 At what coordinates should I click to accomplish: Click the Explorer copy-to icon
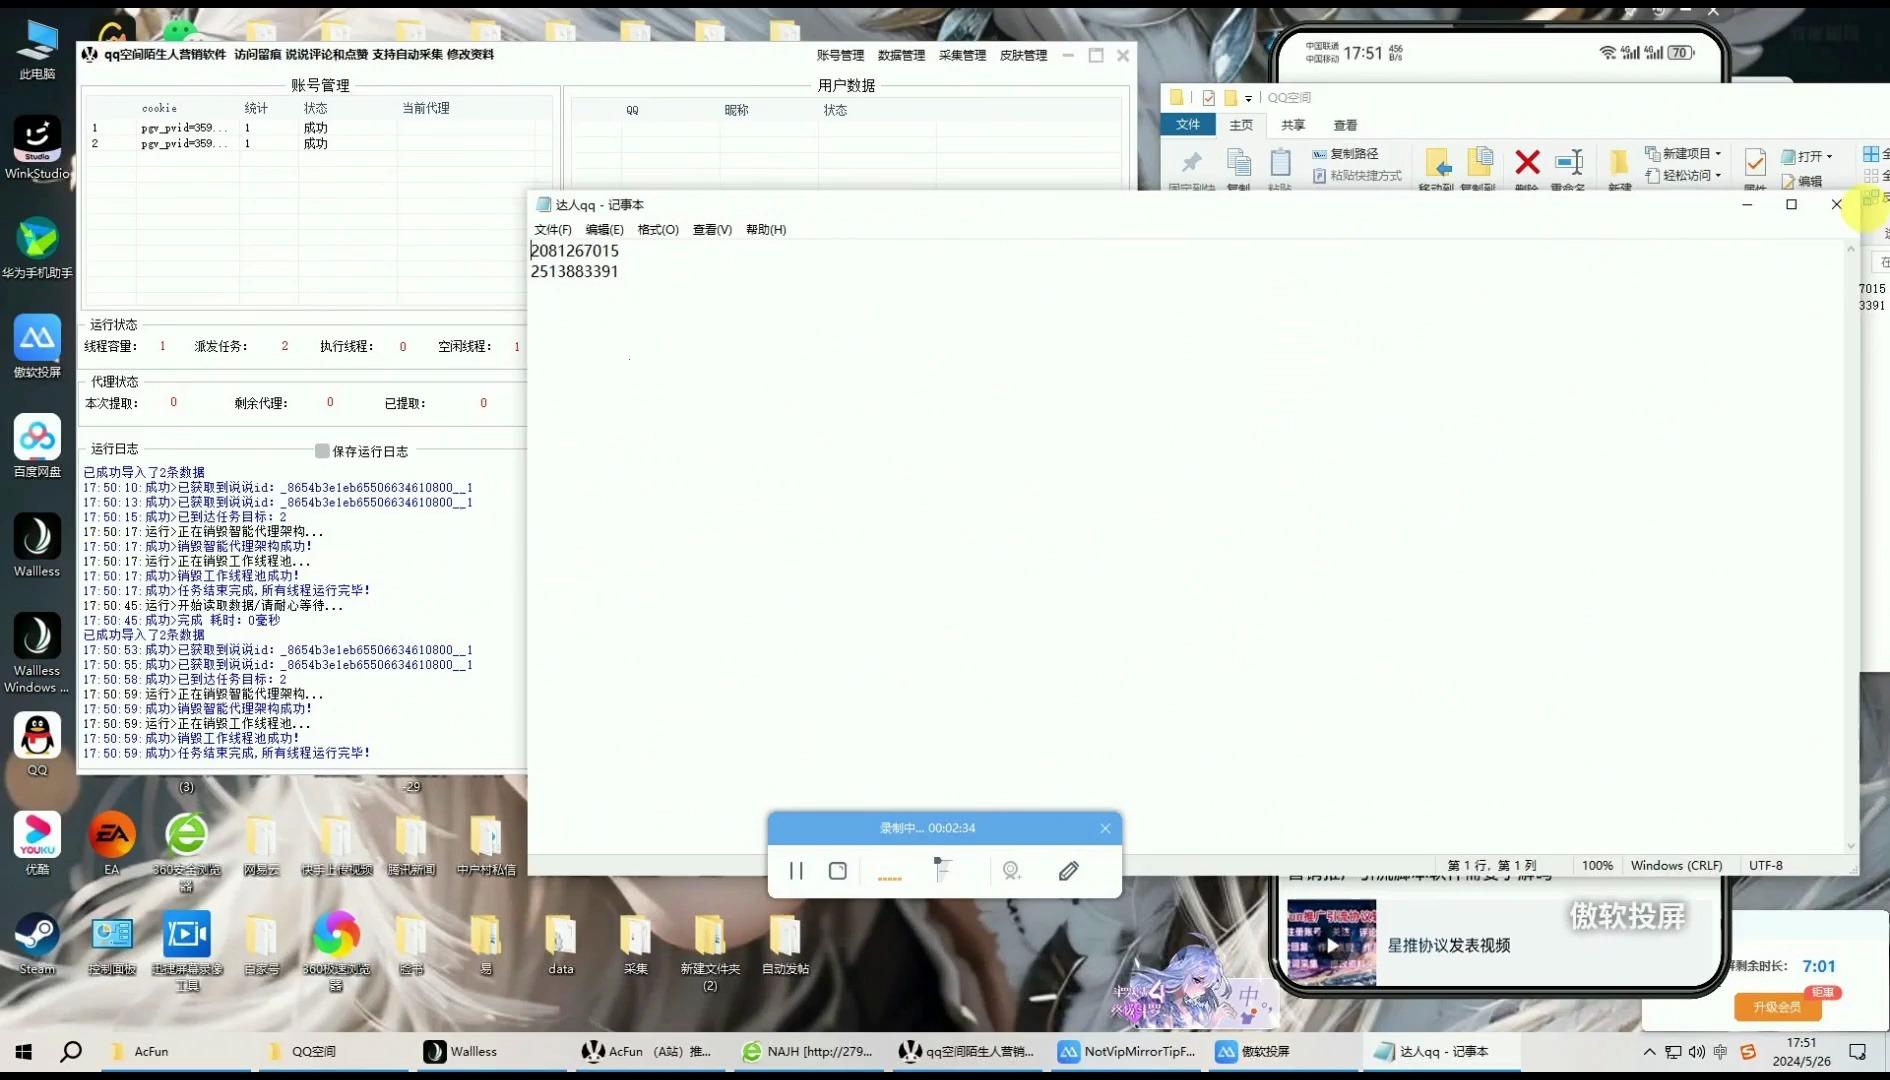(1479, 162)
